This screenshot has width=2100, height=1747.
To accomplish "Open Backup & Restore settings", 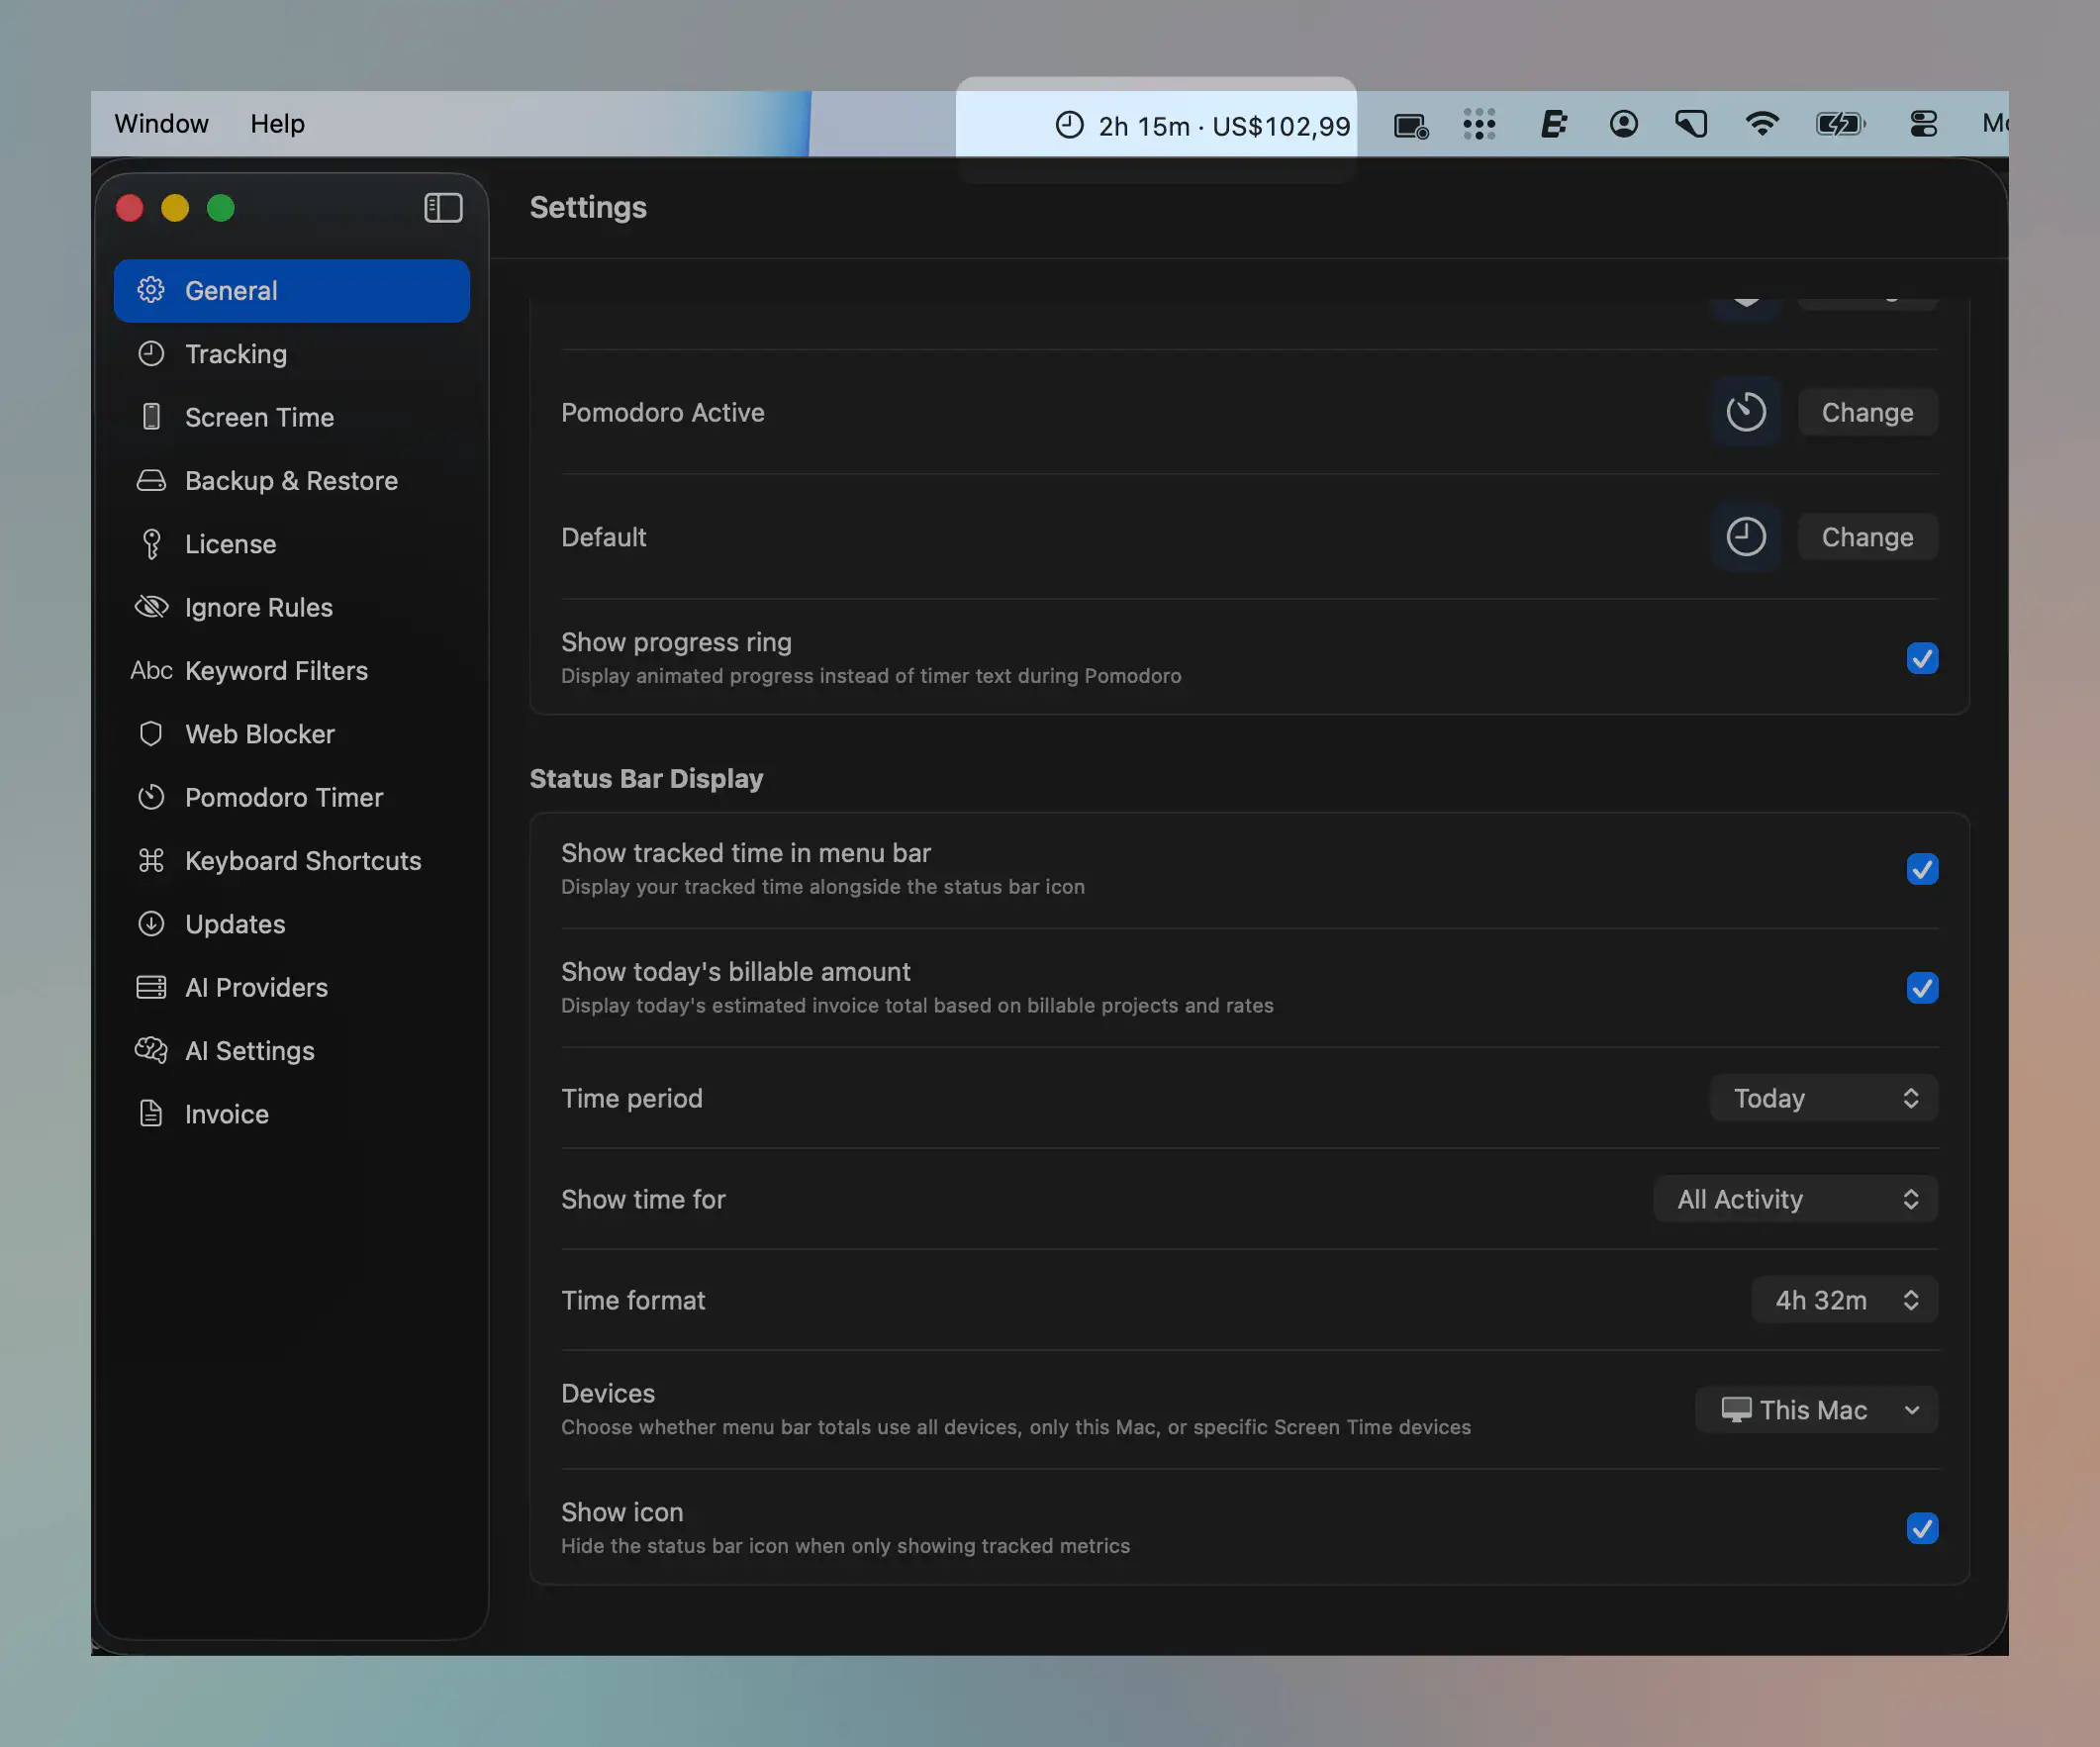I will tap(291, 481).
